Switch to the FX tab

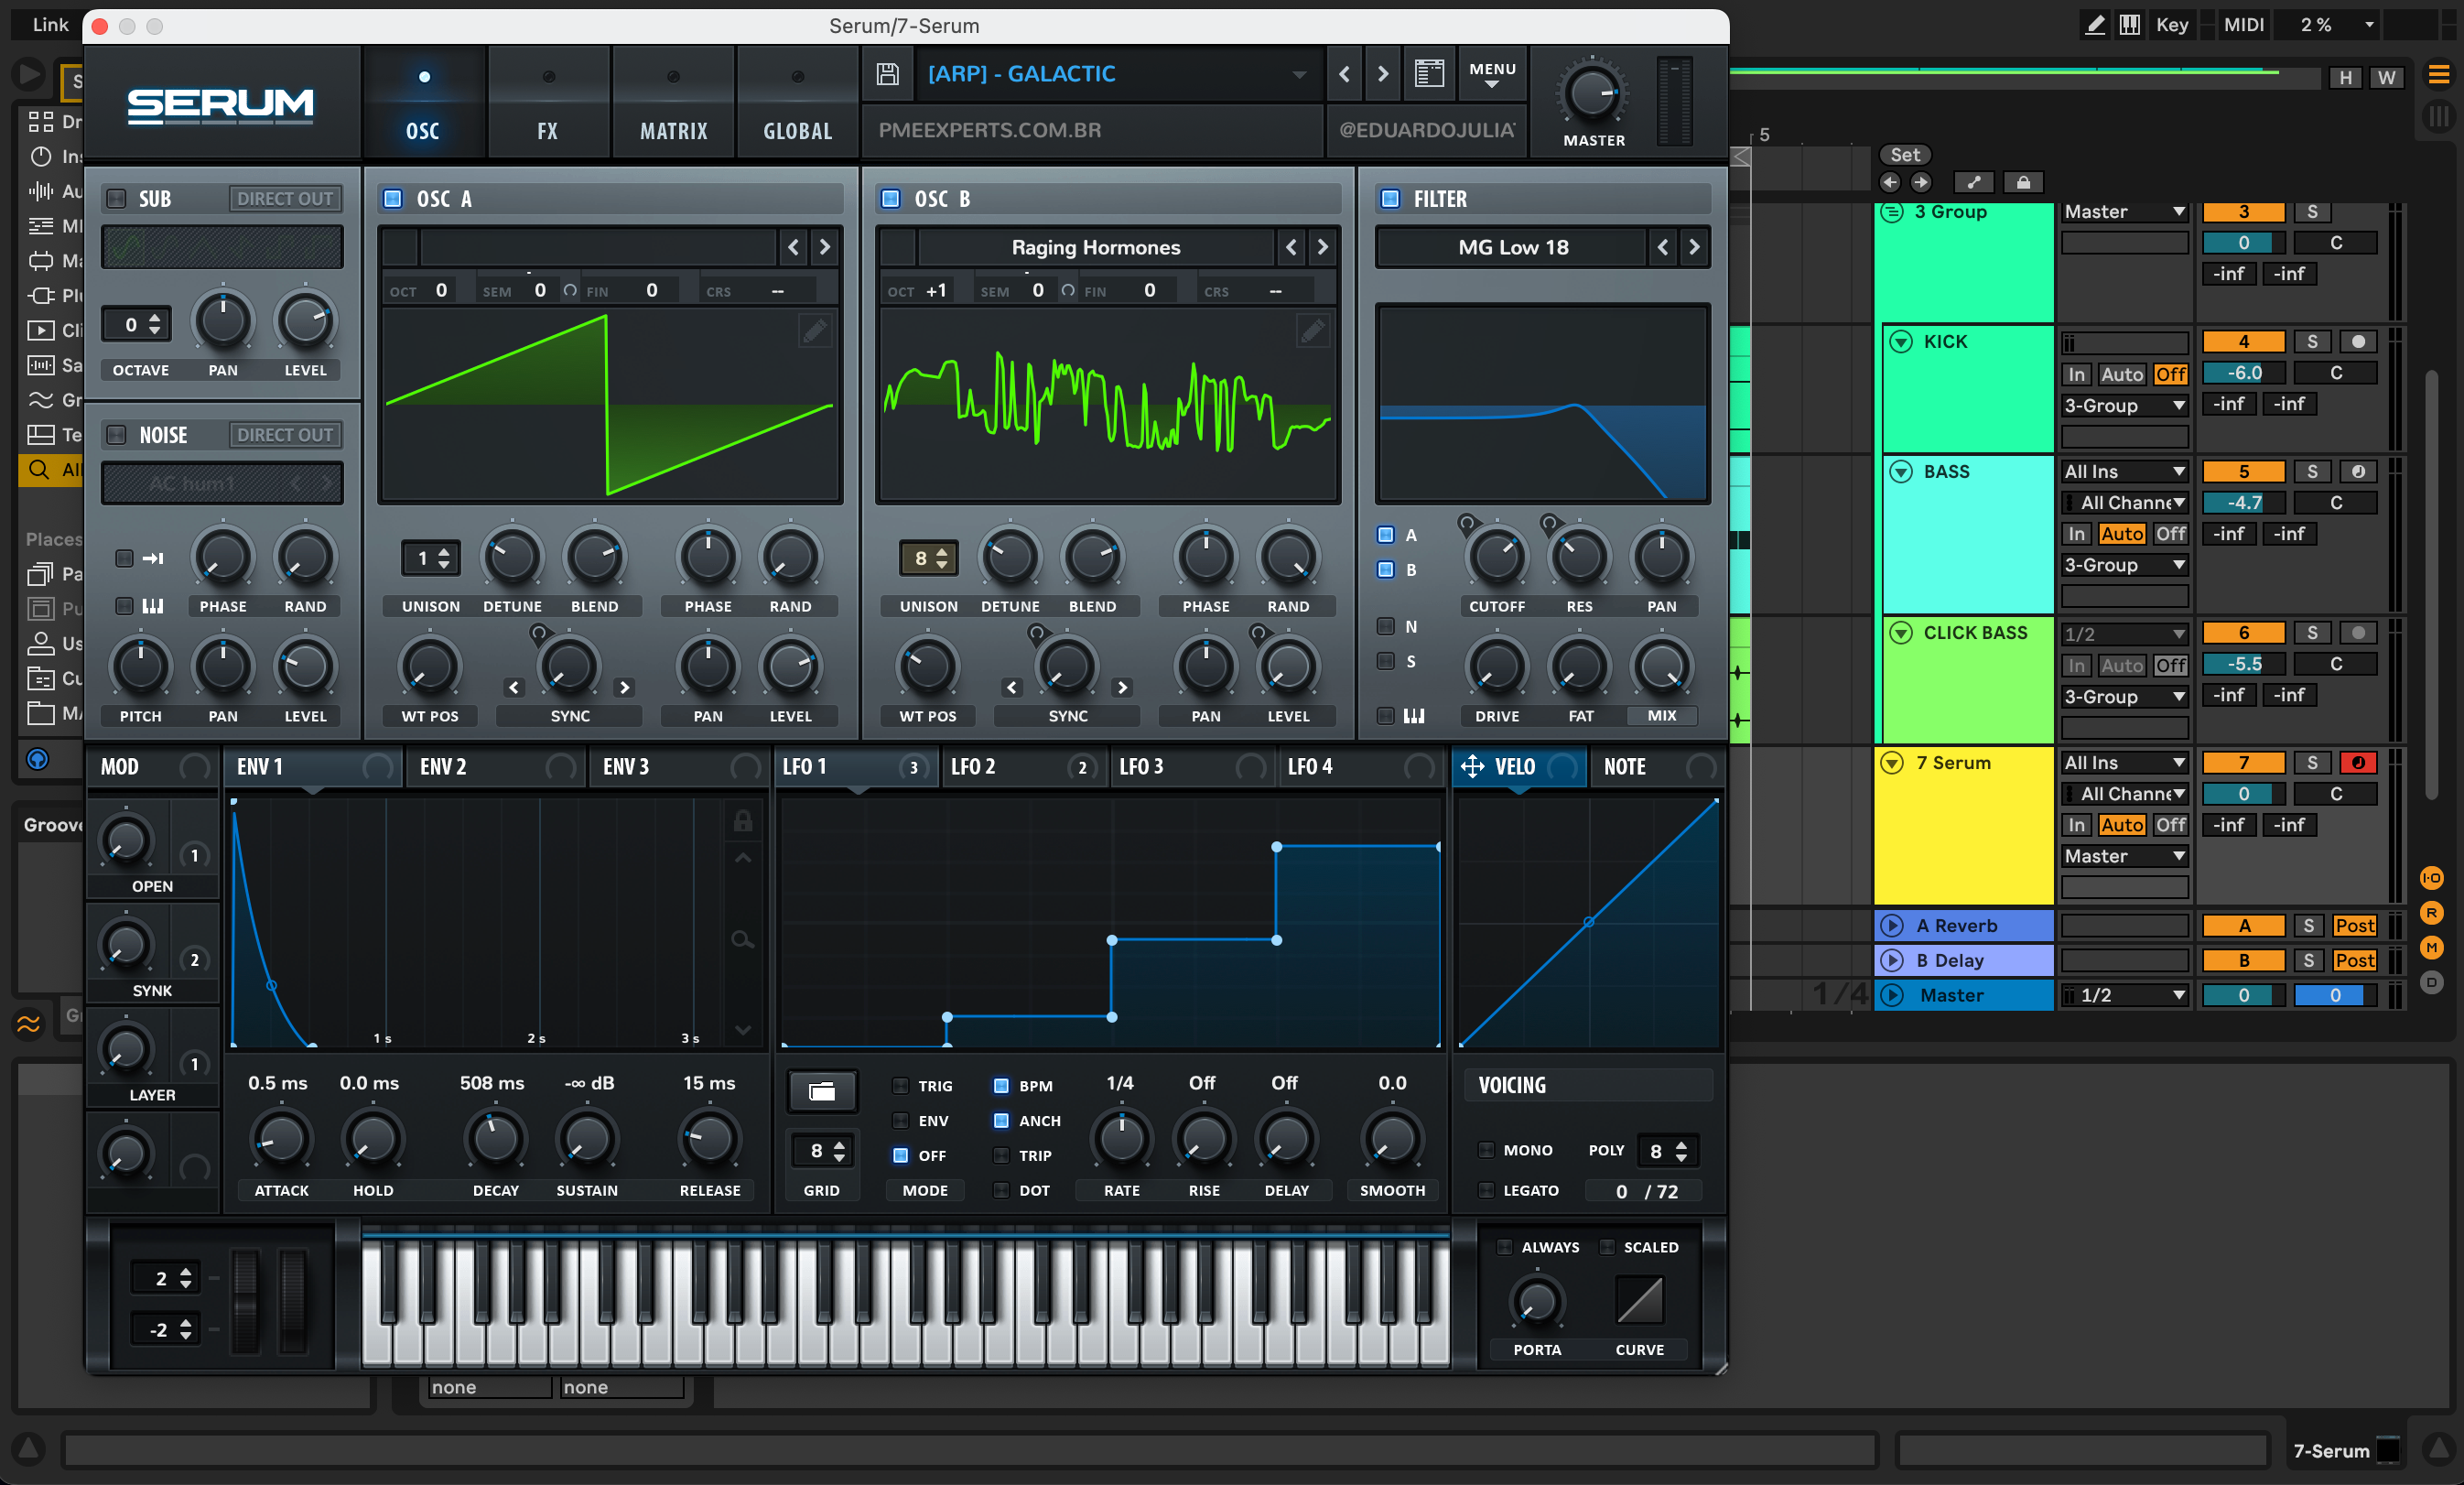[x=547, y=130]
